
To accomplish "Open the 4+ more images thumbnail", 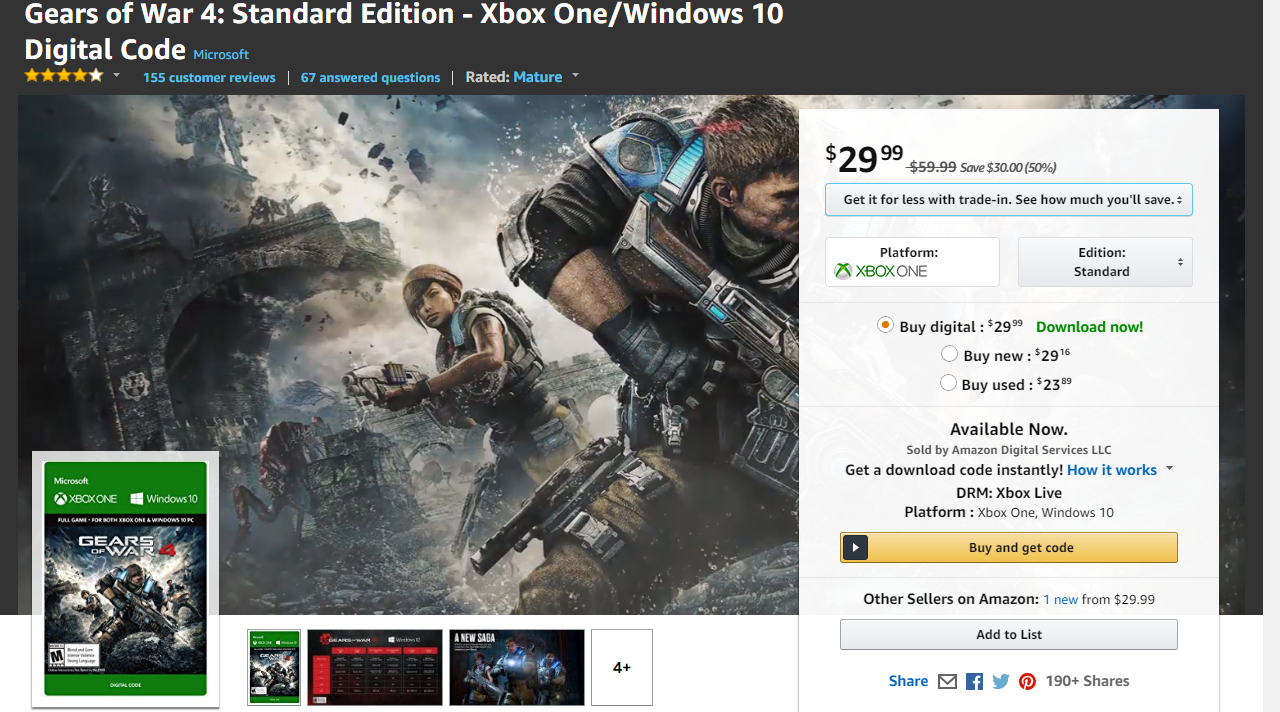I will point(622,667).
